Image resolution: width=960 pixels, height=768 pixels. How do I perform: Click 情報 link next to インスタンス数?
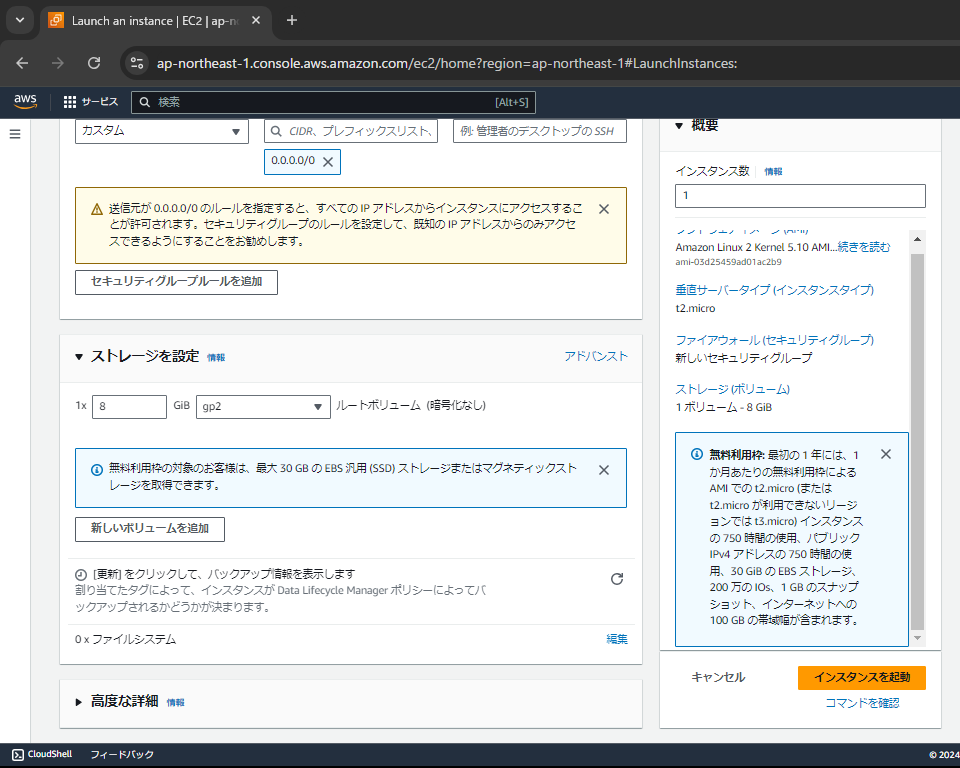pyautogui.click(x=773, y=171)
